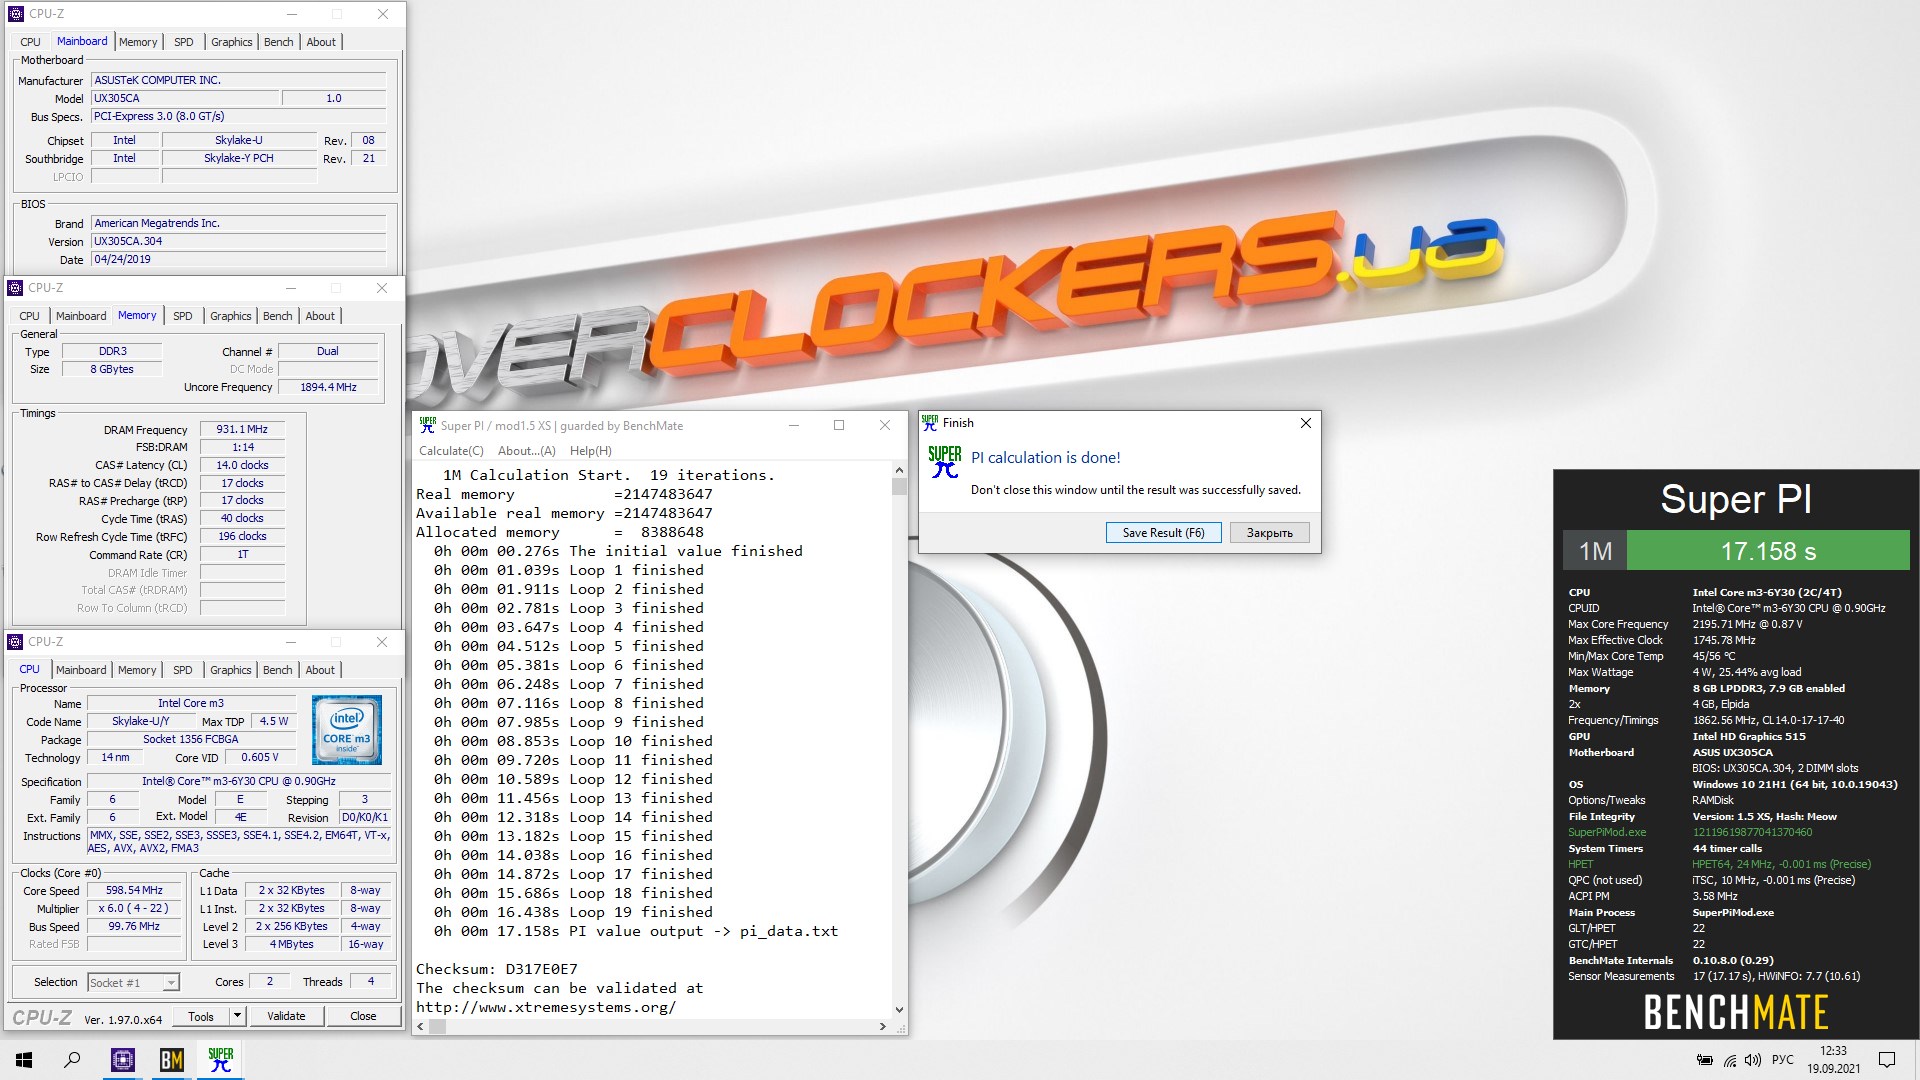Open Calculate(C) menu in Super PI
The height and width of the screenshot is (1080, 1920).
tap(451, 451)
